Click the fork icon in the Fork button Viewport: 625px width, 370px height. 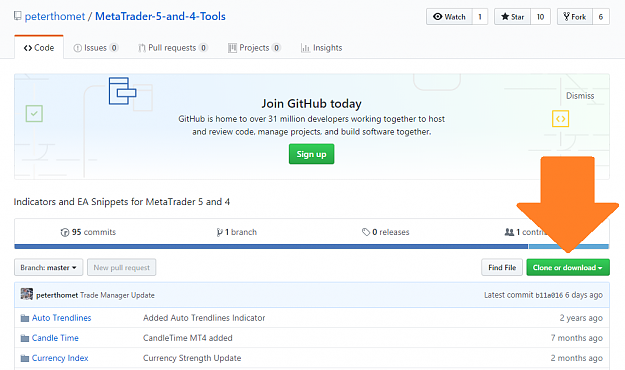pyautogui.click(x=566, y=17)
